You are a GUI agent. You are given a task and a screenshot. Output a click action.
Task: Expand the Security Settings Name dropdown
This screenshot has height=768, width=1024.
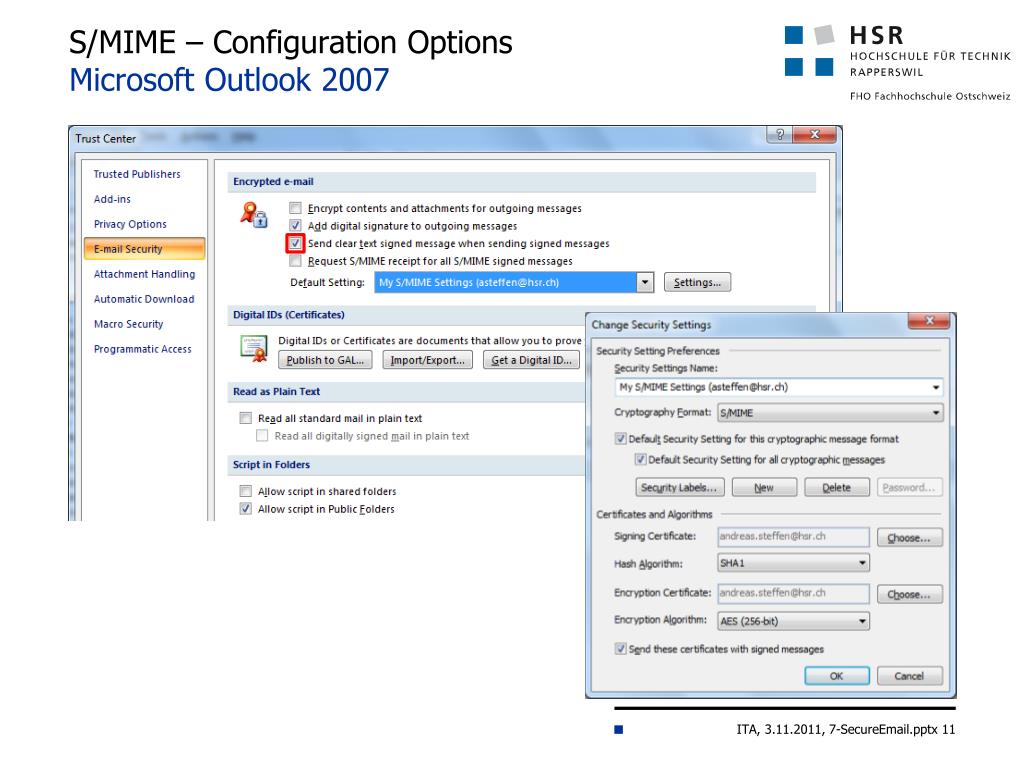click(x=936, y=387)
